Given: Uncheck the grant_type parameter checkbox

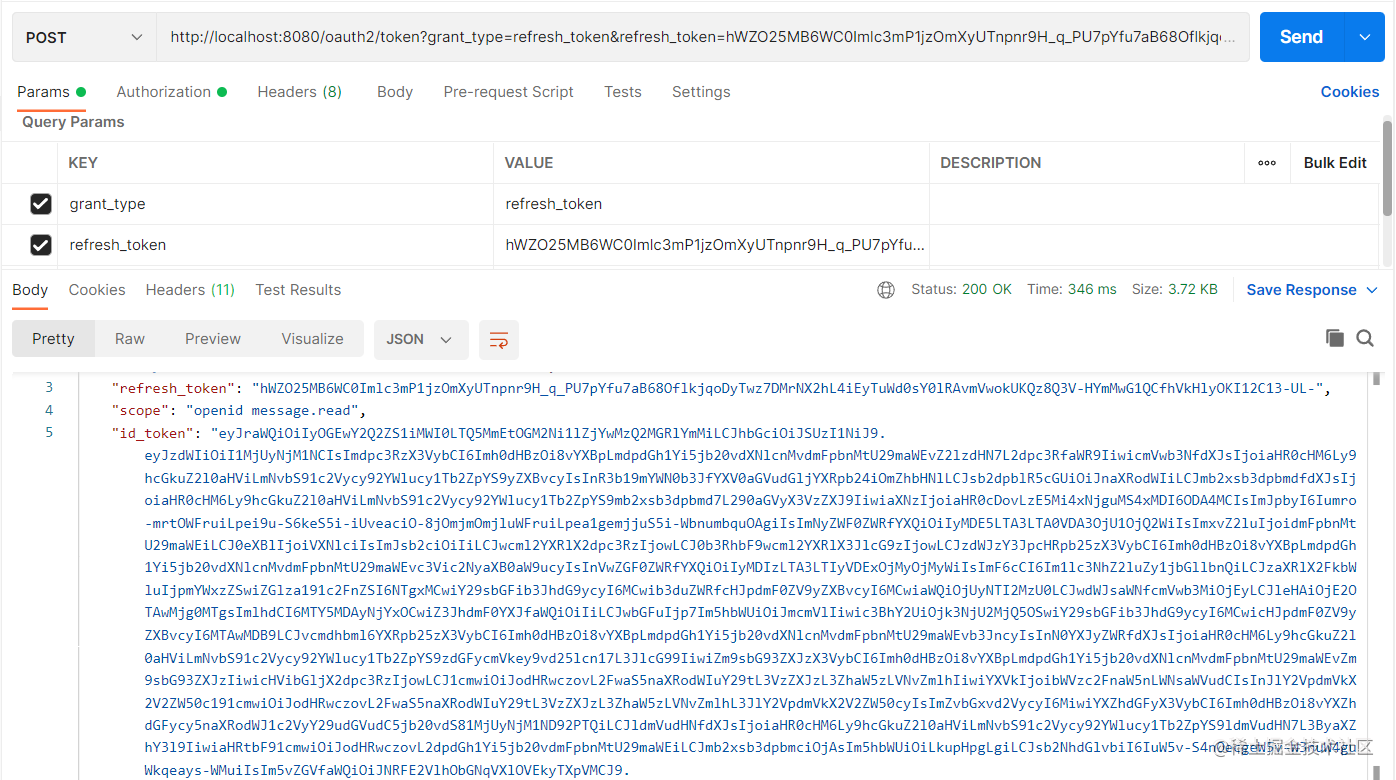Looking at the screenshot, I should point(41,204).
